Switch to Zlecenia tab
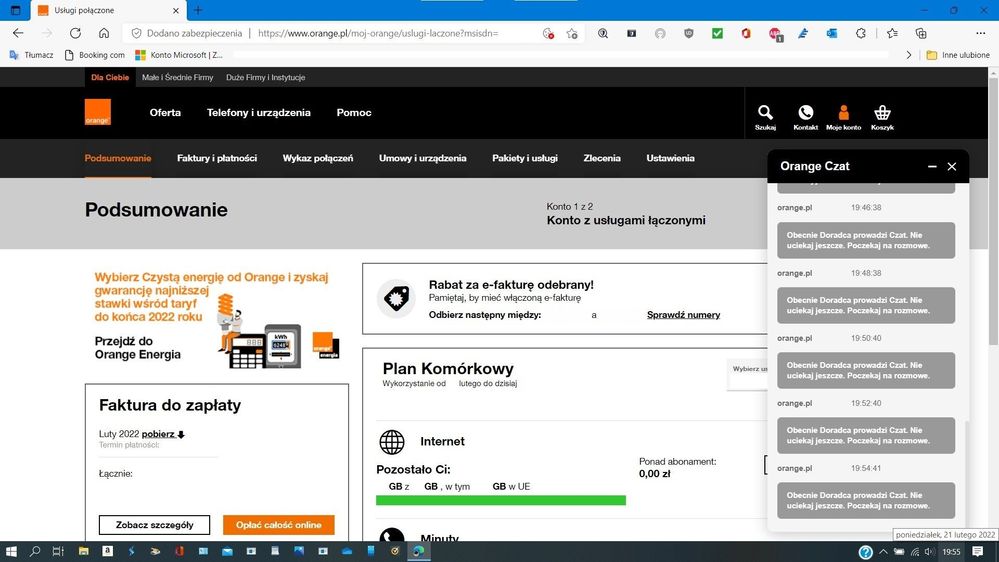Screen dimensions: 999x562 (602, 158)
